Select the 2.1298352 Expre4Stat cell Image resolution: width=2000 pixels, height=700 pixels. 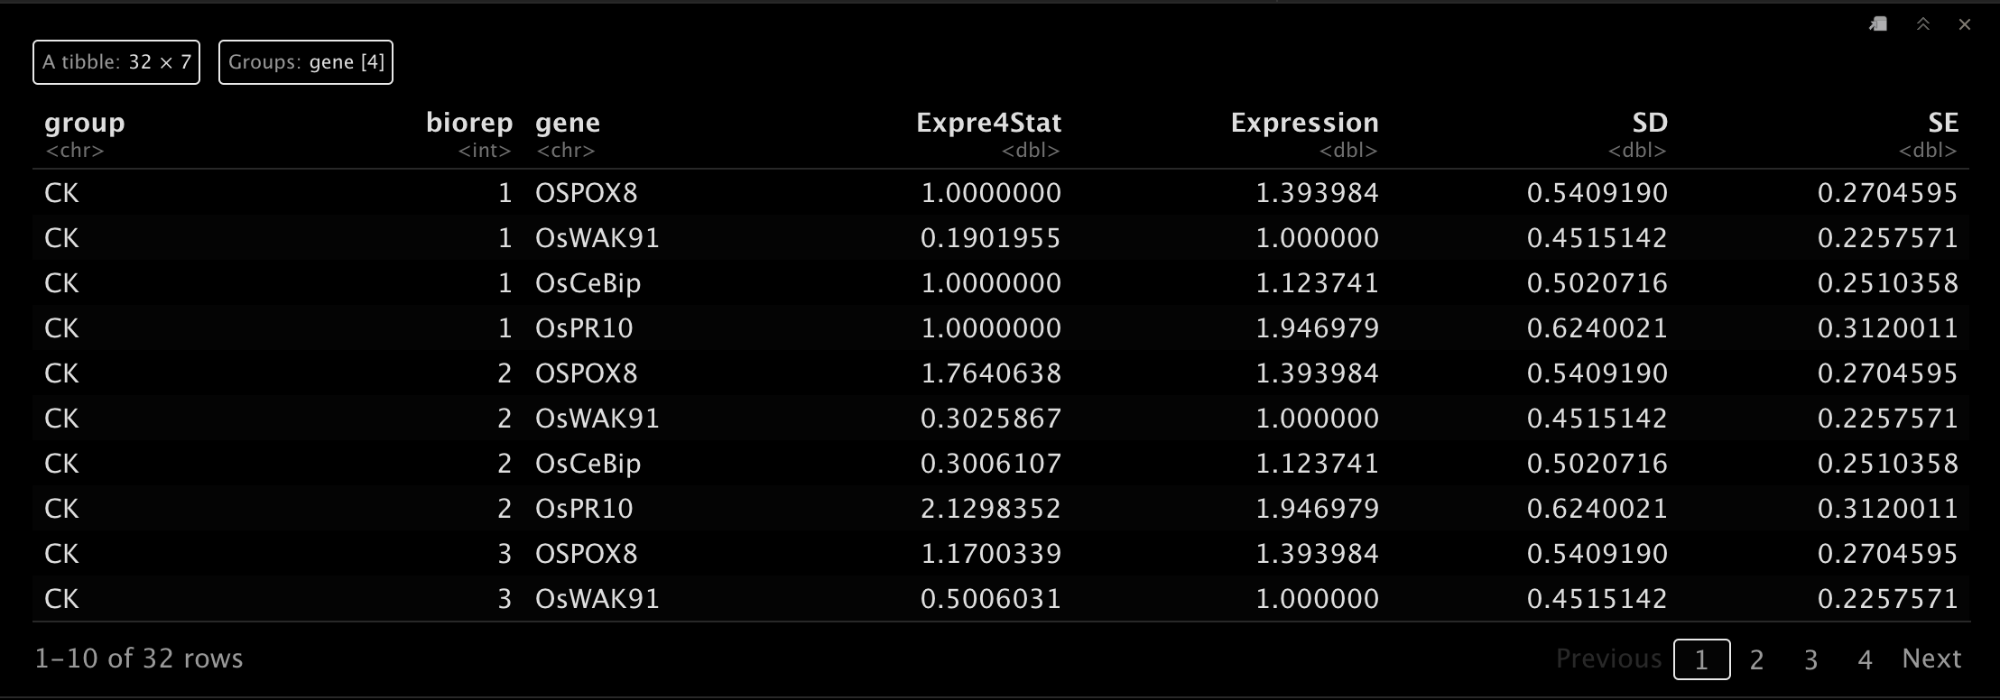991,508
